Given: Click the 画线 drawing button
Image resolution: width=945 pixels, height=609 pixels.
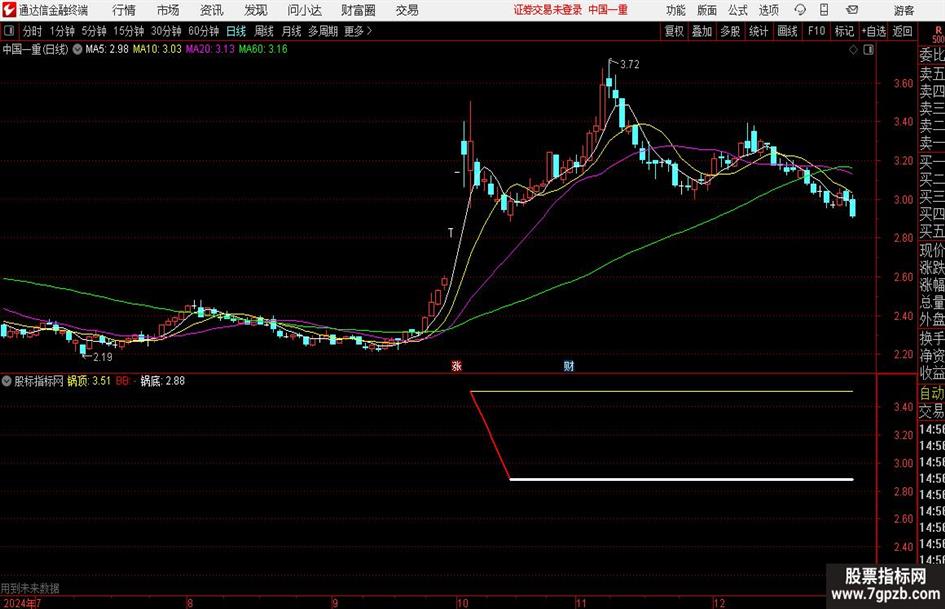Looking at the screenshot, I should pyautogui.click(x=787, y=31).
